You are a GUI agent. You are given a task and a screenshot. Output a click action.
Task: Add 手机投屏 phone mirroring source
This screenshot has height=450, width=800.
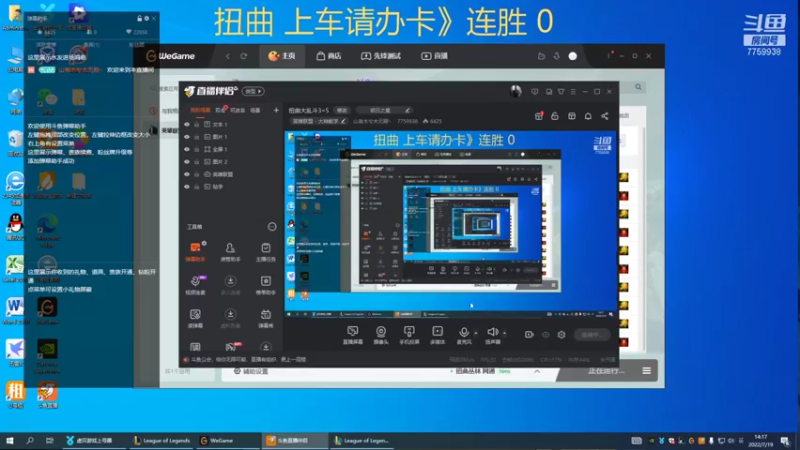tap(409, 335)
